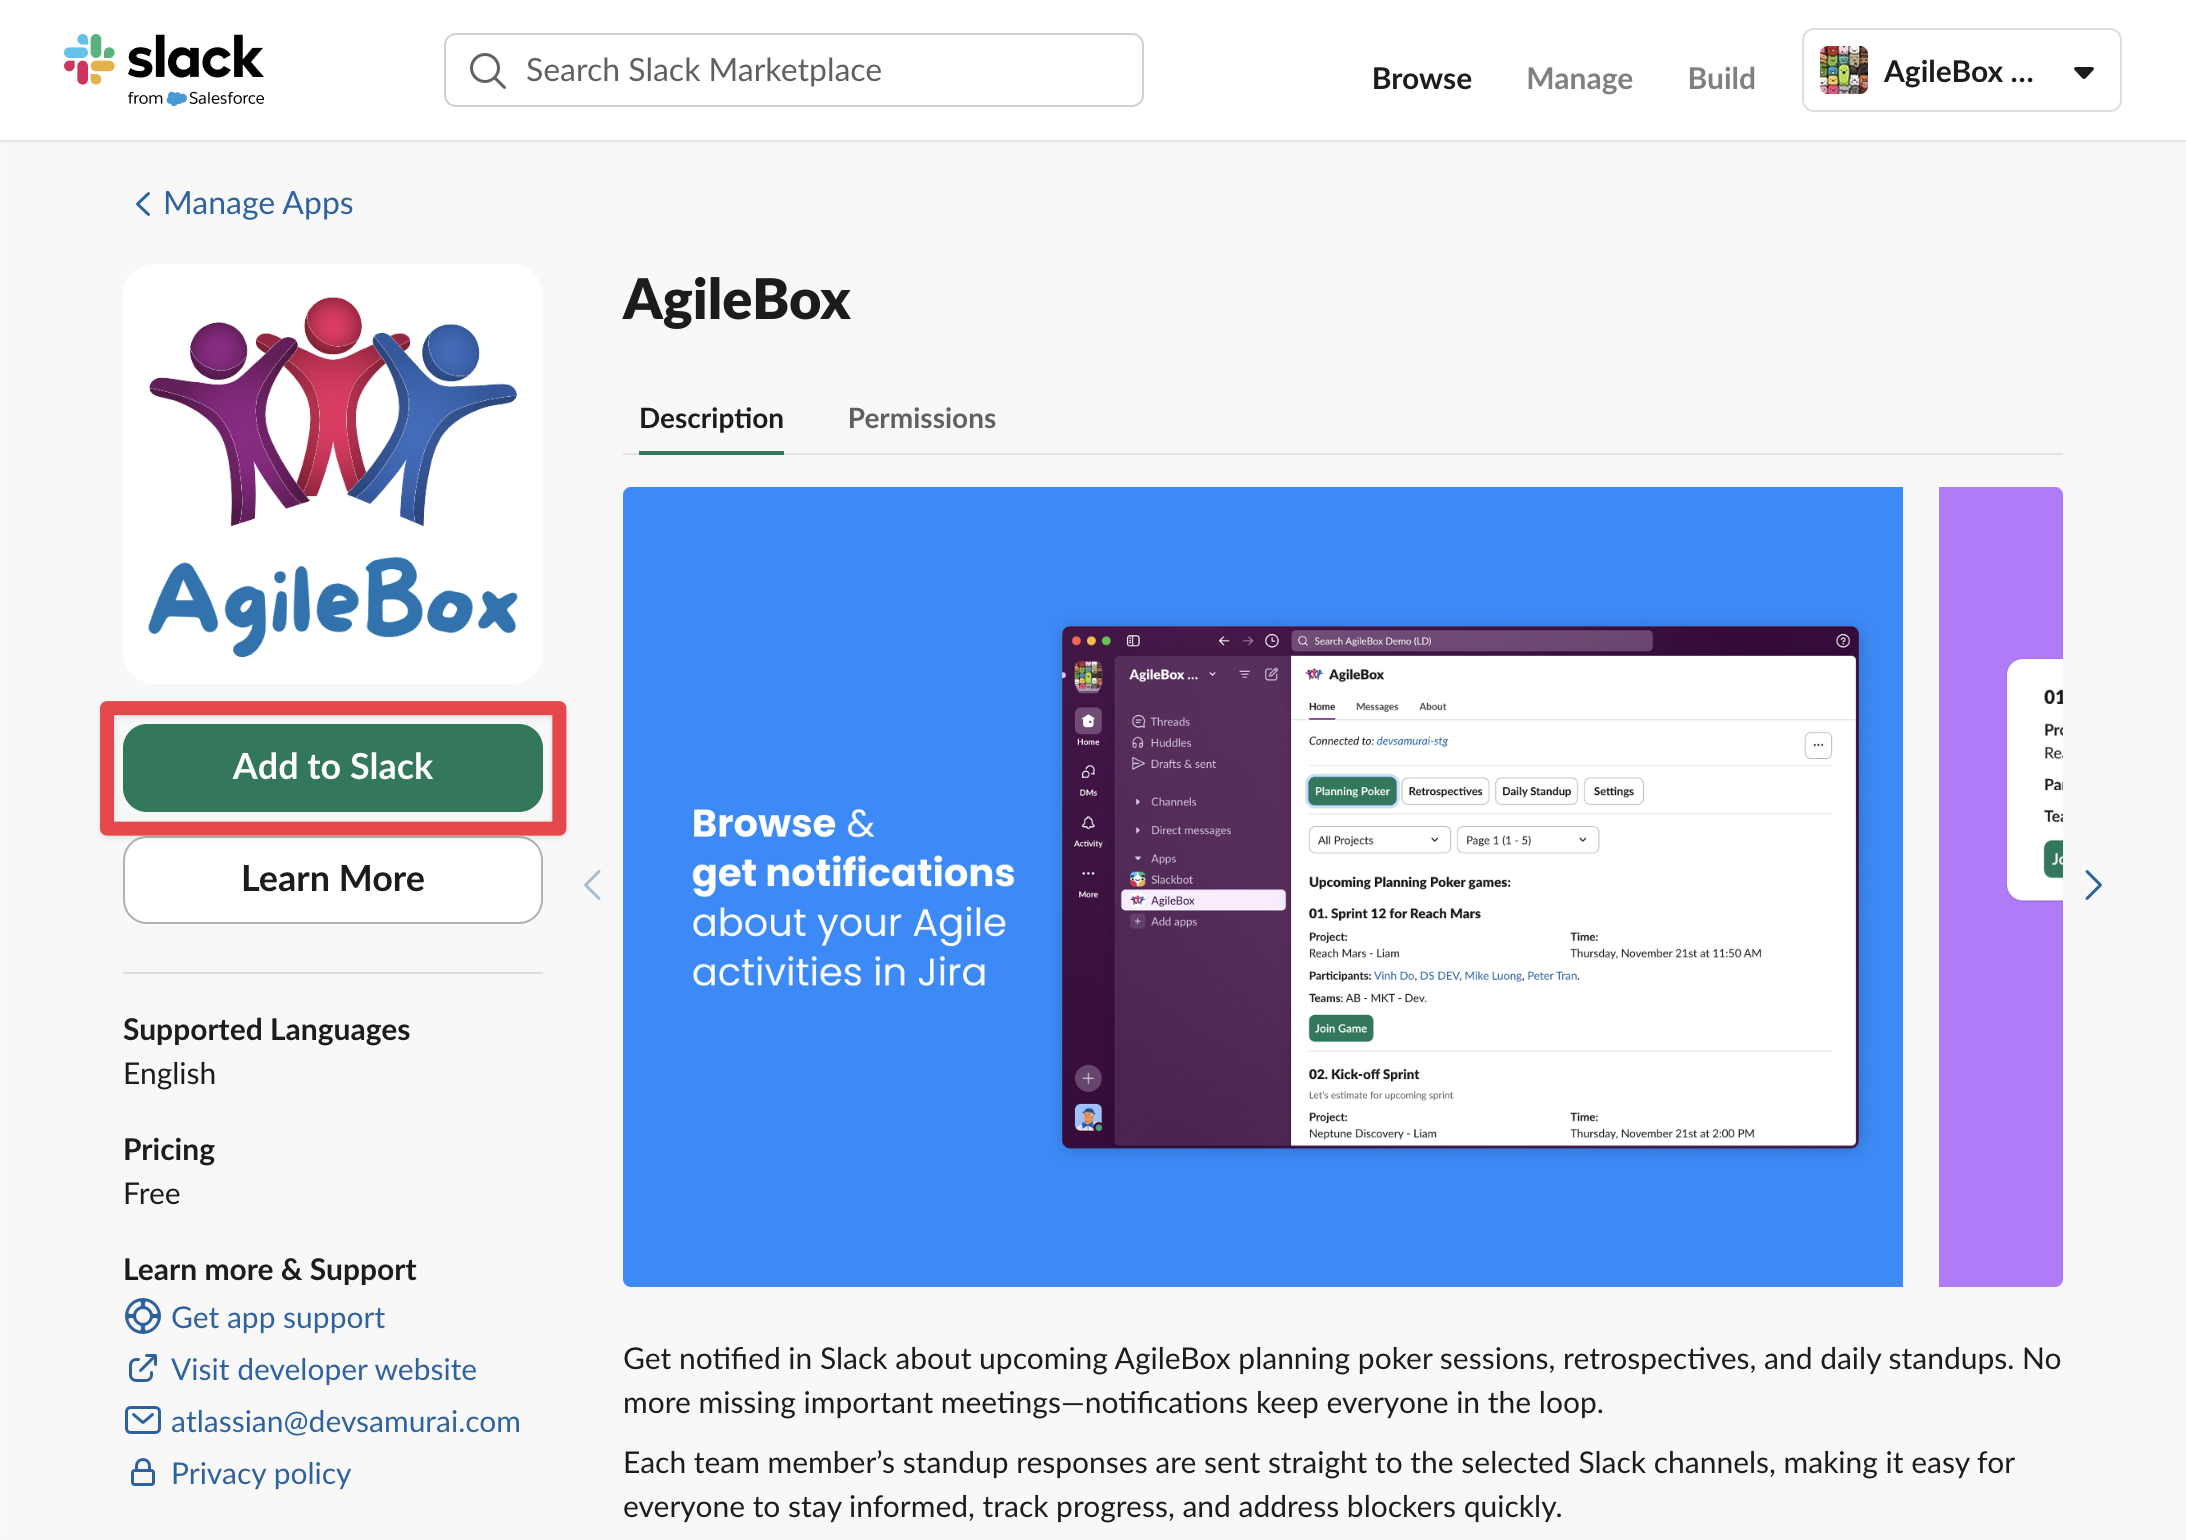The width and height of the screenshot is (2186, 1540).
Task: Click the Get app support lifebuoy icon
Action: 142,1316
